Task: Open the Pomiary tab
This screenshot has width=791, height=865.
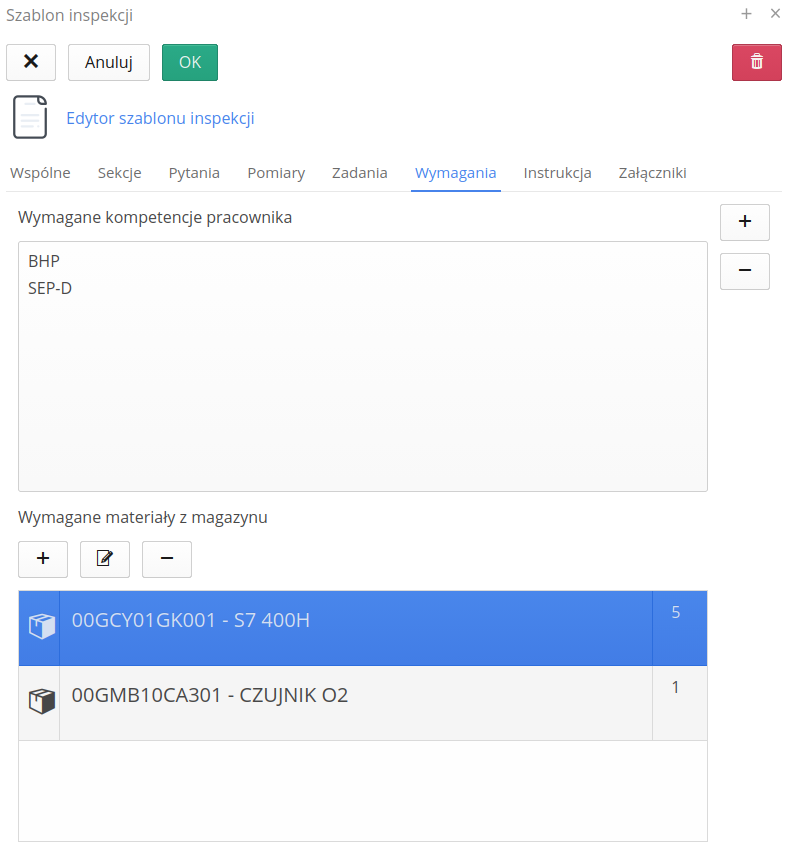Action: [x=276, y=173]
